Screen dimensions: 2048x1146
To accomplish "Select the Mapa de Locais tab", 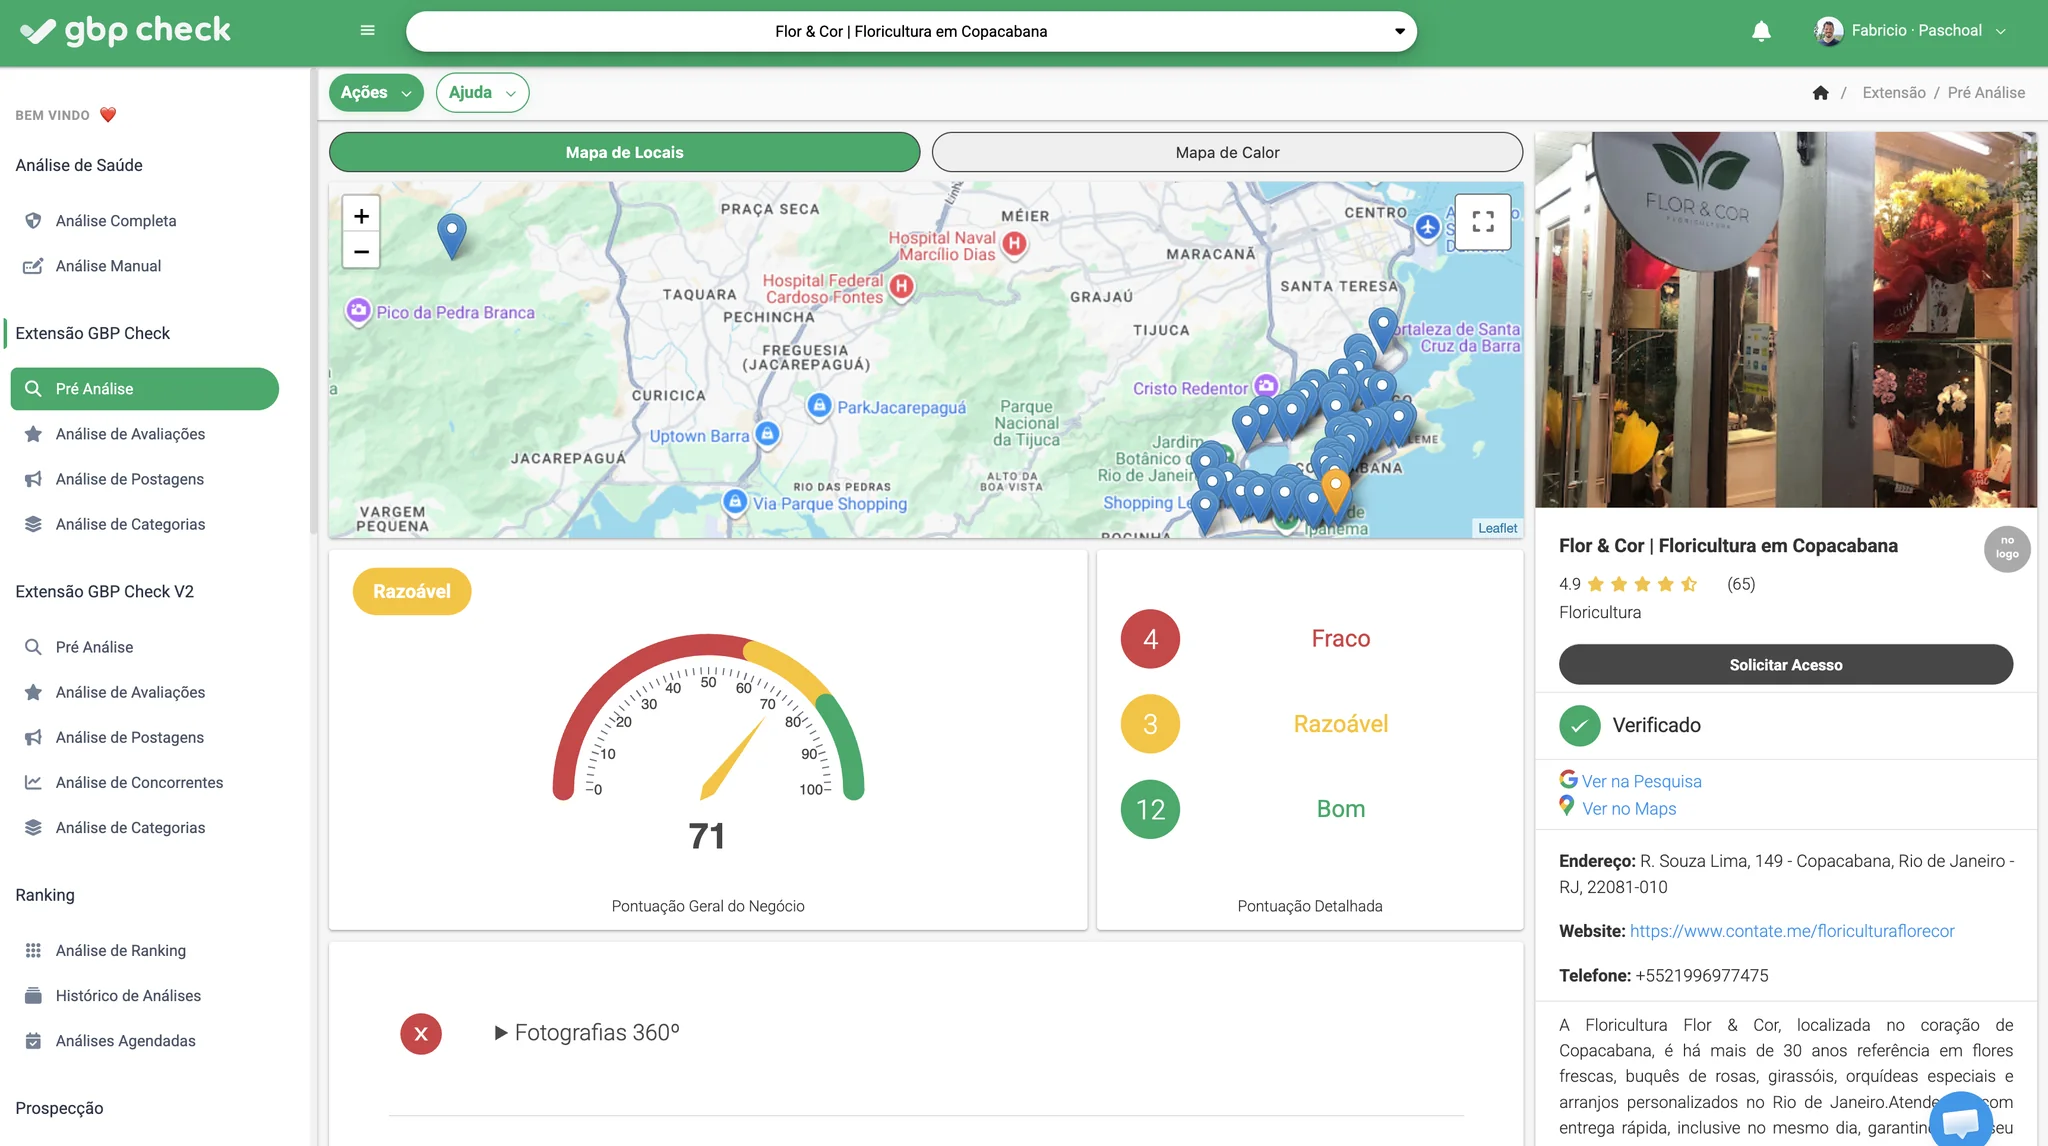I will tap(624, 152).
